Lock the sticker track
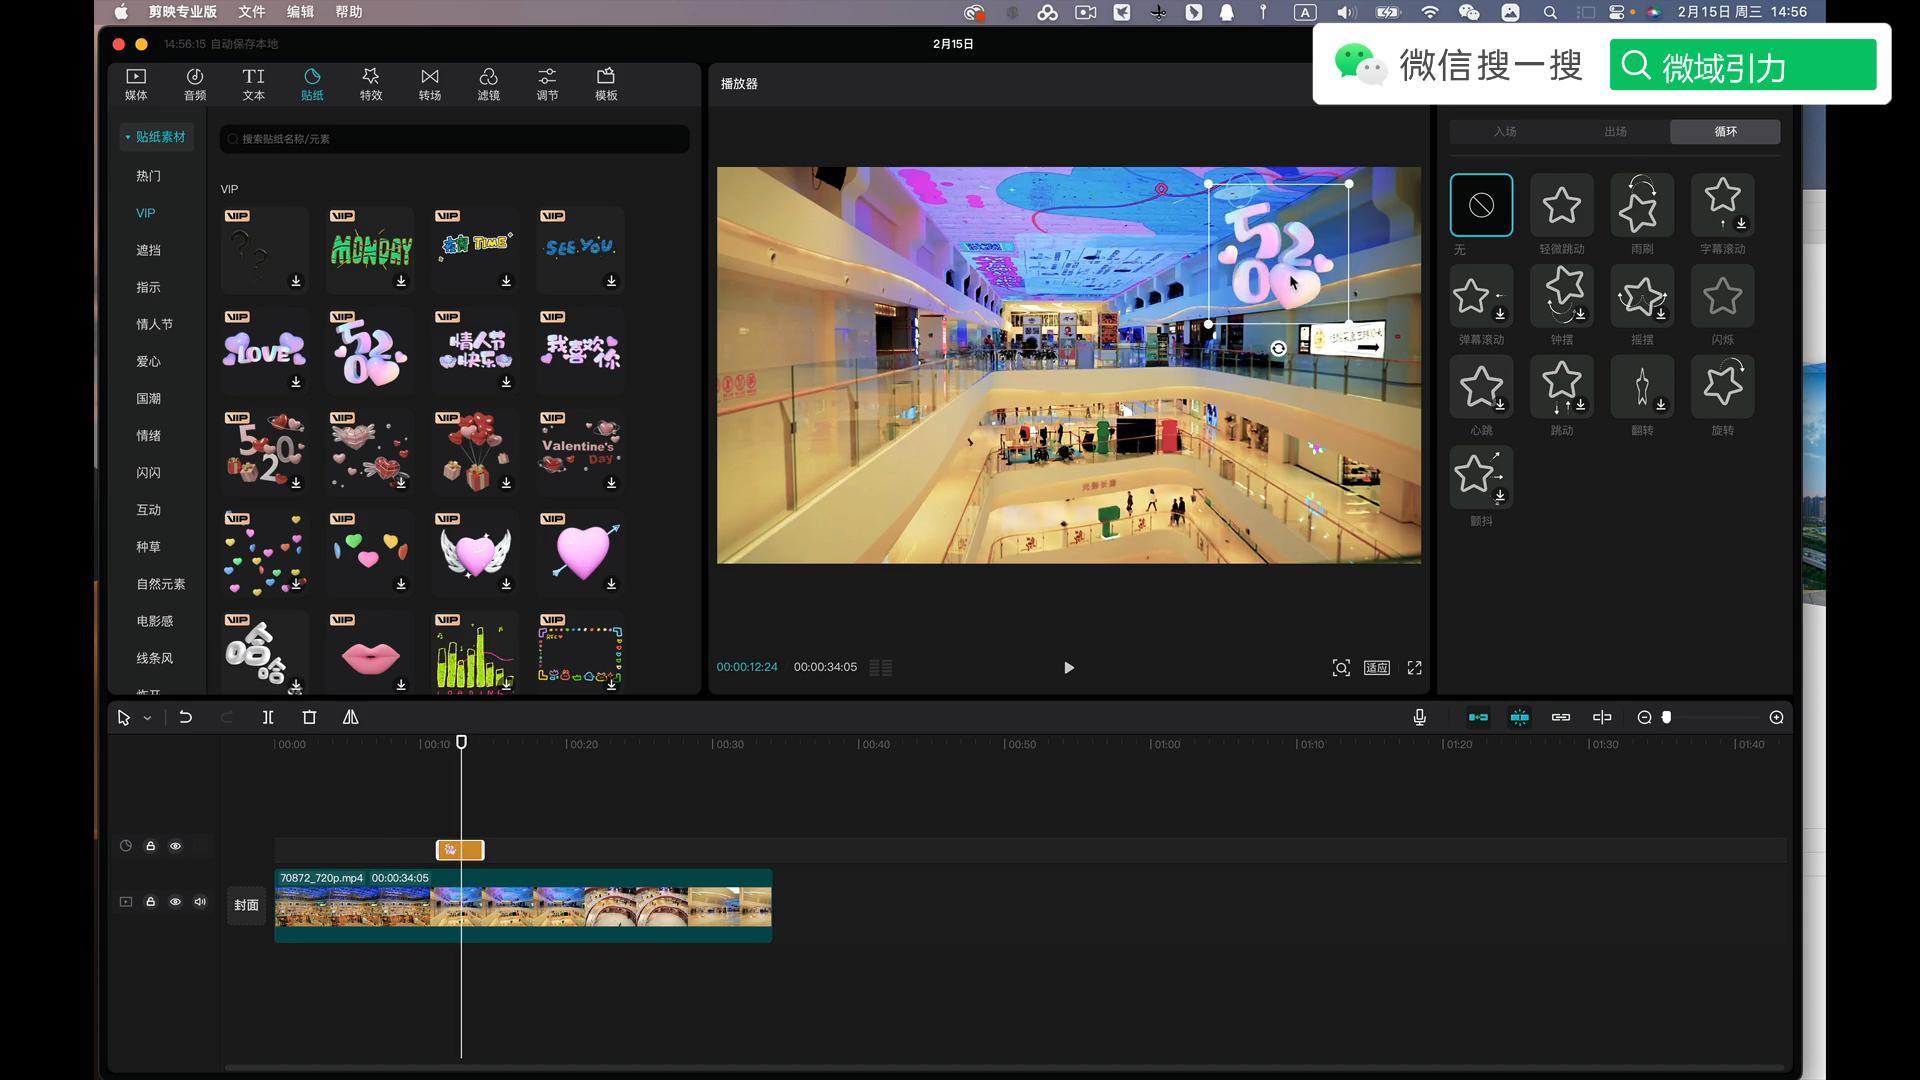 (151, 846)
